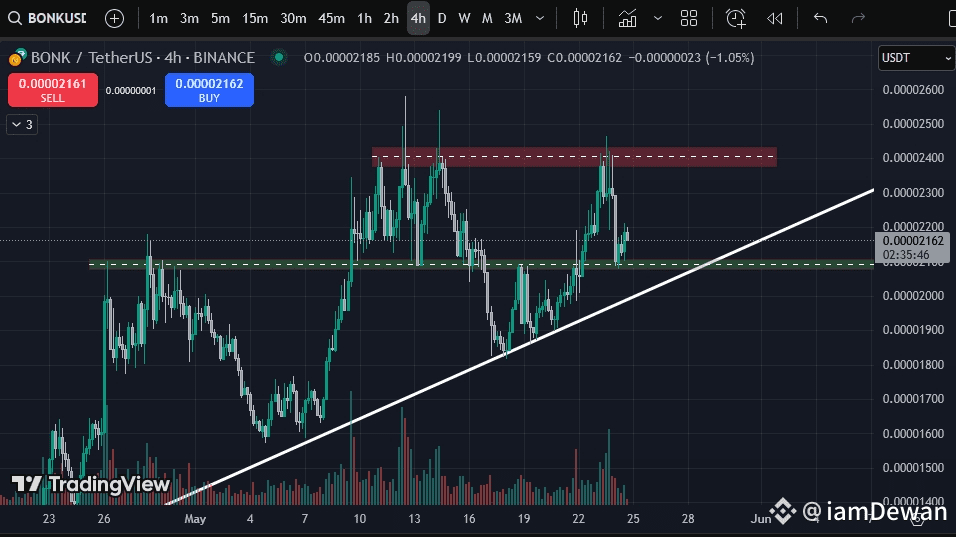Viewport: 956px width, 537px height.
Task: Open the candlestick chart type selector
Action: [x=580, y=18]
